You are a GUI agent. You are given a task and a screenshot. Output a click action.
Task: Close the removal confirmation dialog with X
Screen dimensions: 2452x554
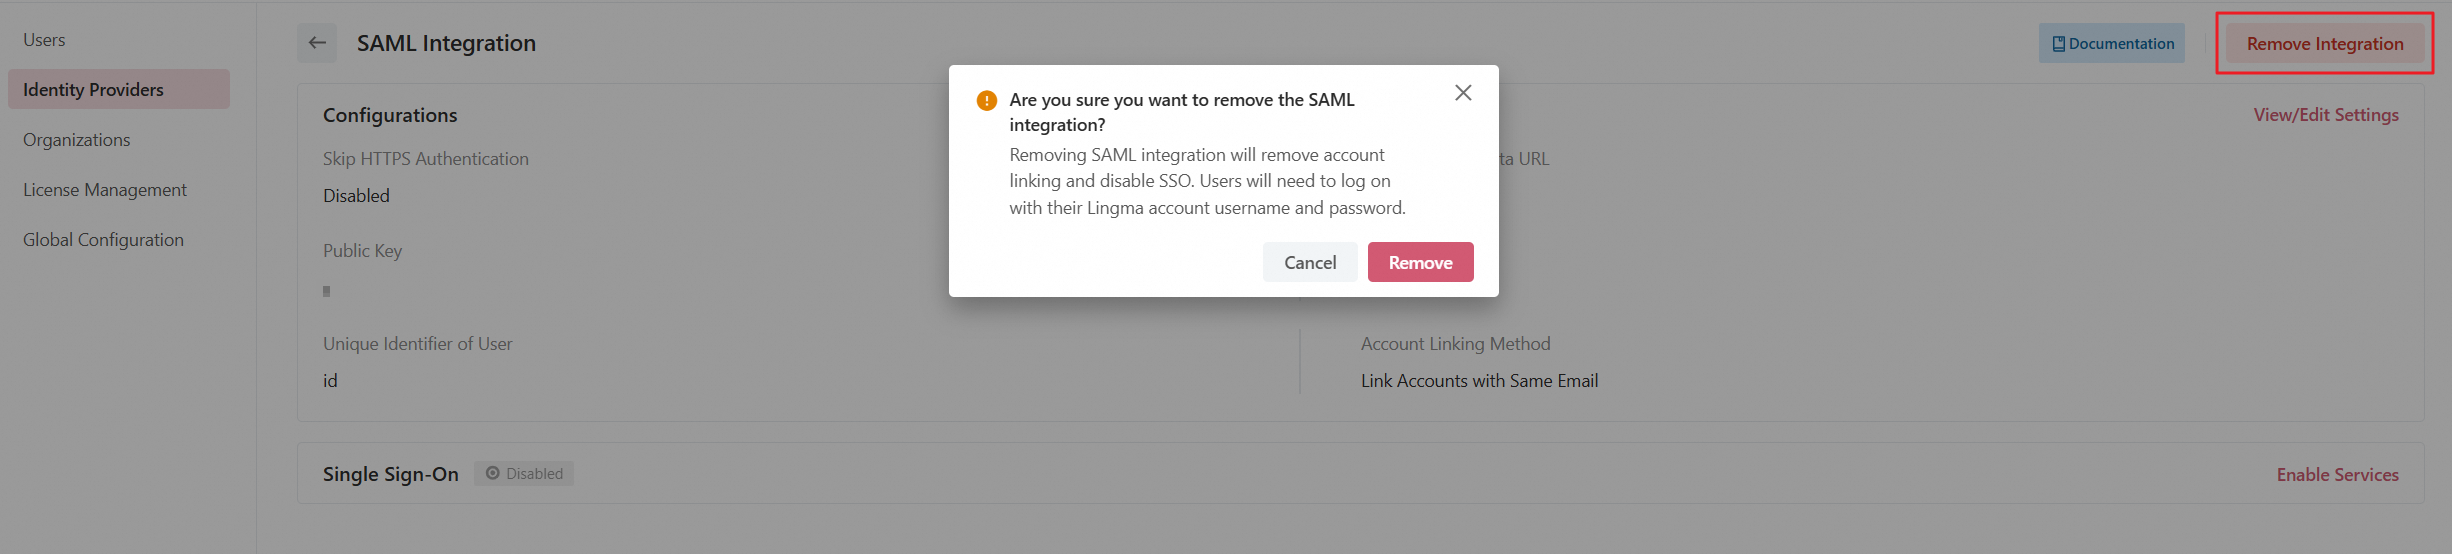tap(1463, 93)
